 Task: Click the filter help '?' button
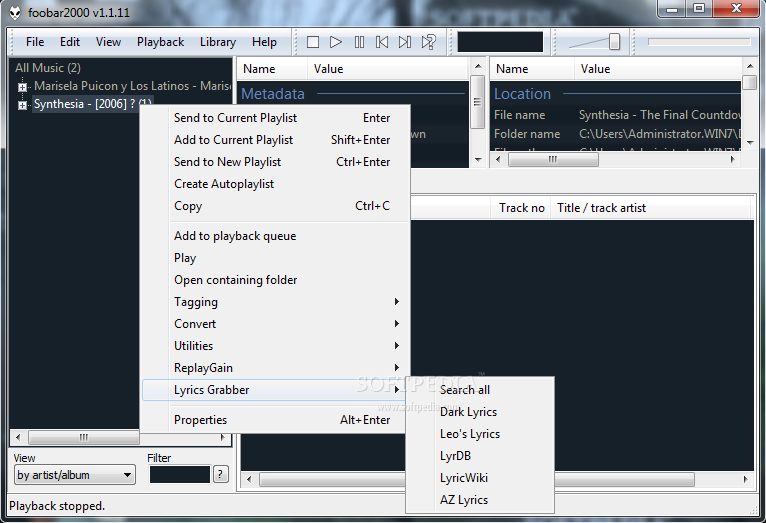(x=220, y=474)
